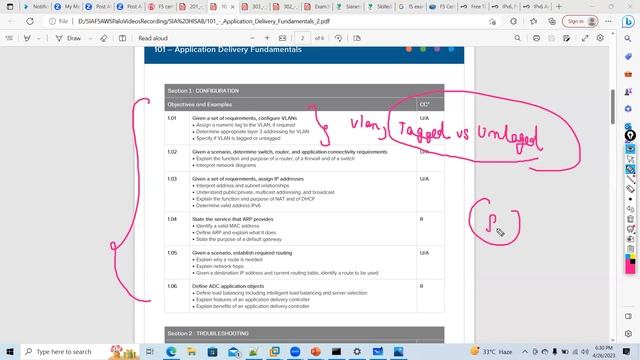This screenshot has width=640, height=360.
Task: Print the PDF document
Action: pyautogui.click(x=536, y=38)
